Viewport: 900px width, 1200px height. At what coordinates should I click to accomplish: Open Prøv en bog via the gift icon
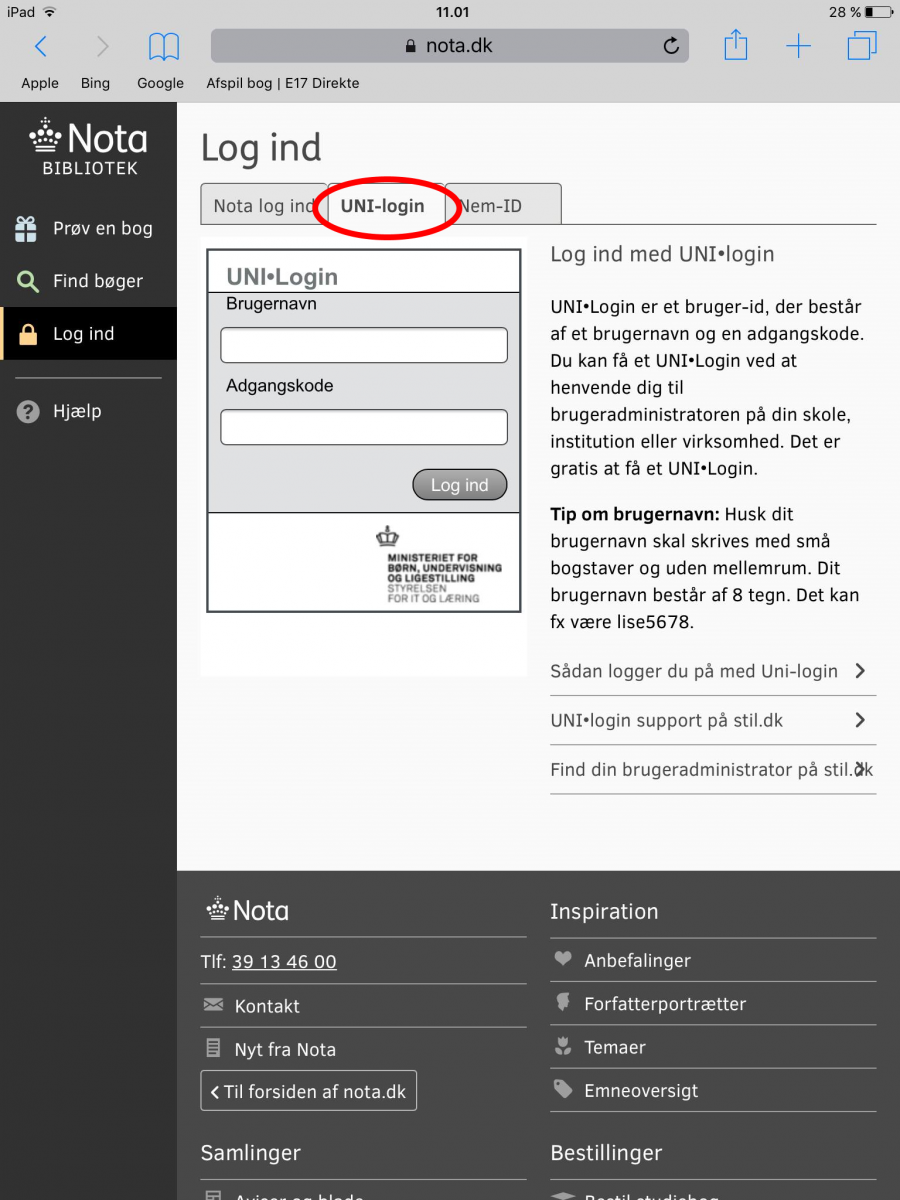pos(28,228)
